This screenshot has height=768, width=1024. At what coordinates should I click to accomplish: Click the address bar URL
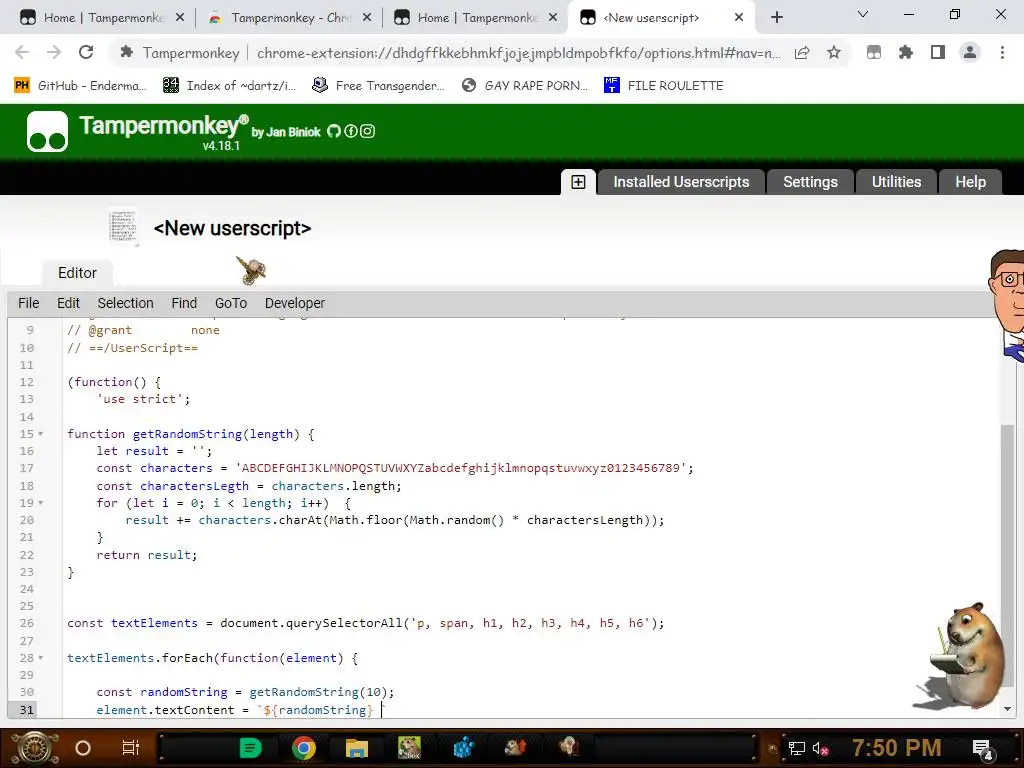(519, 53)
